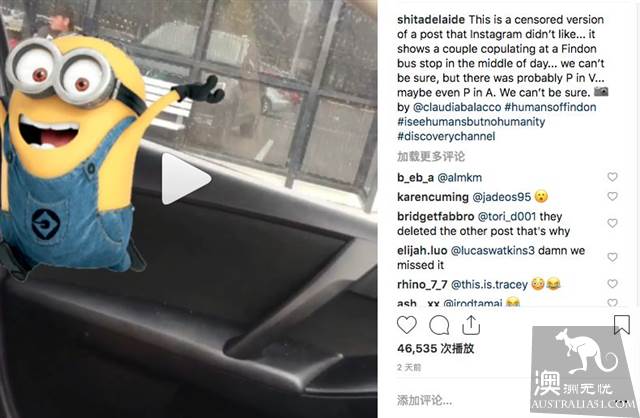The width and height of the screenshot is (640, 418).
Task: Like karencuming's comment heart
Action: (612, 196)
